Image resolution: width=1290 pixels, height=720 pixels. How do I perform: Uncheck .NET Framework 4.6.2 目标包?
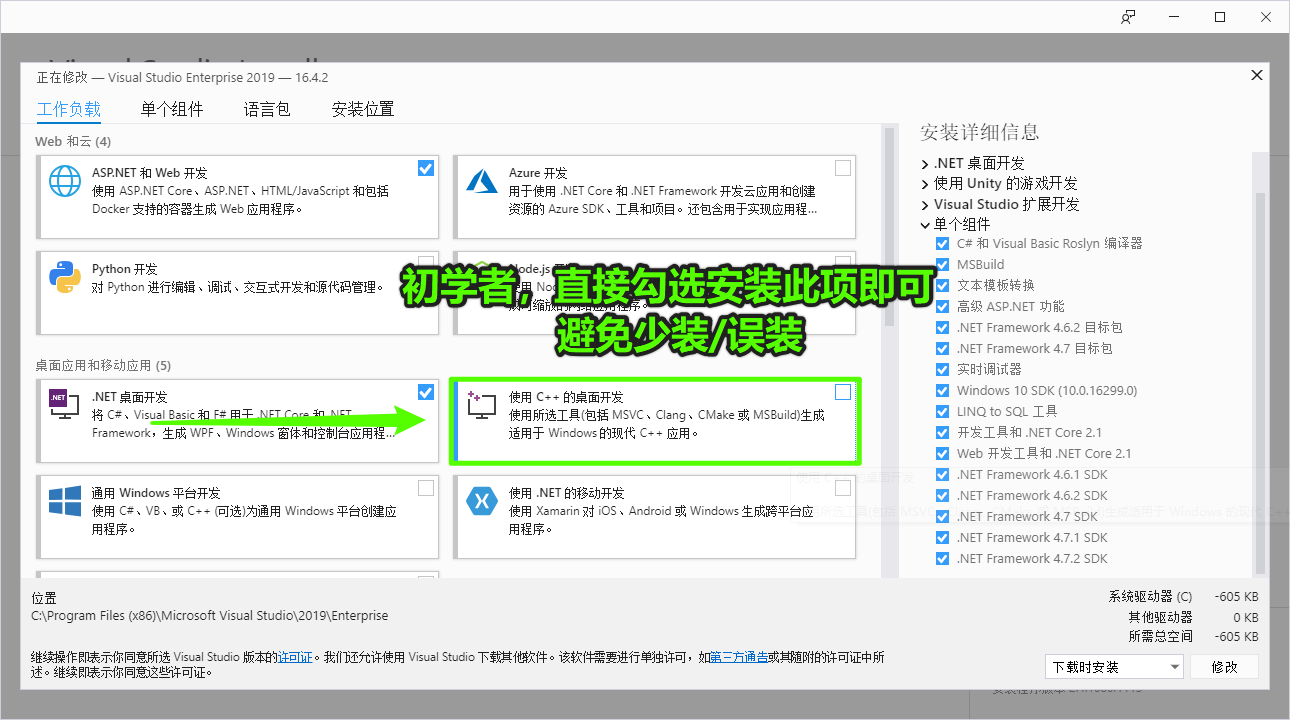pos(942,328)
